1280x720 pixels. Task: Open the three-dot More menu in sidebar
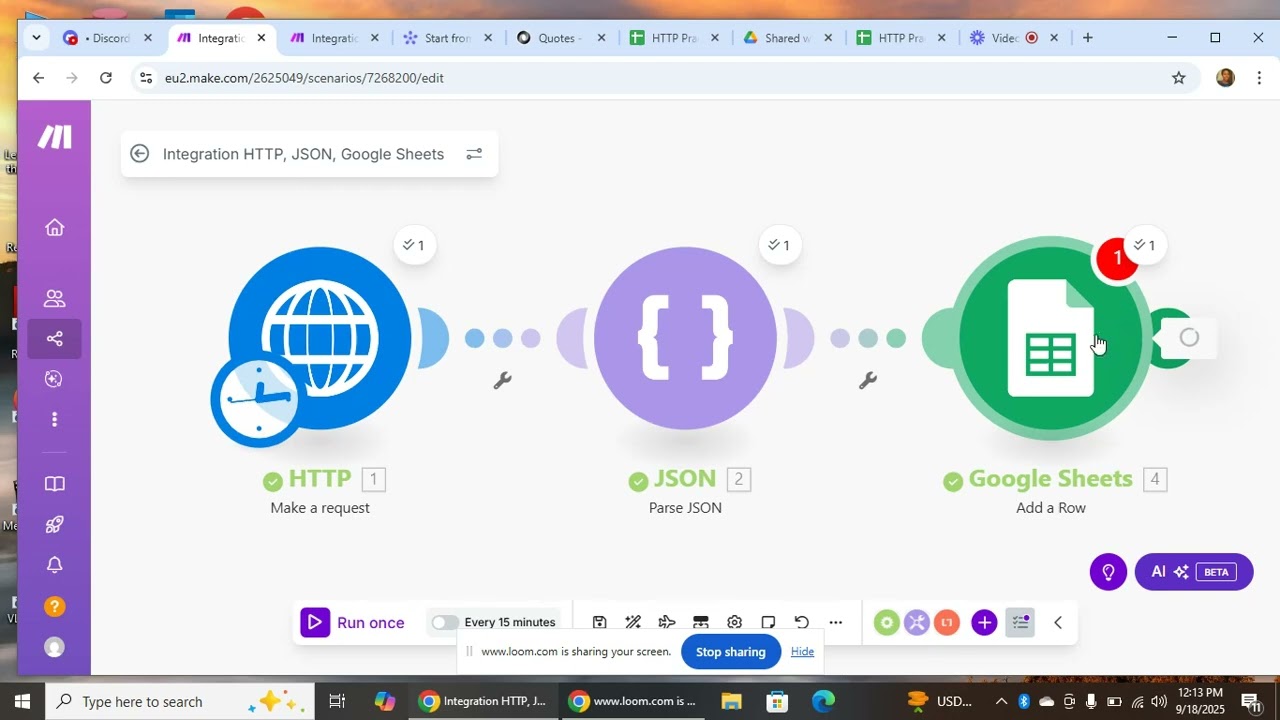(x=55, y=419)
